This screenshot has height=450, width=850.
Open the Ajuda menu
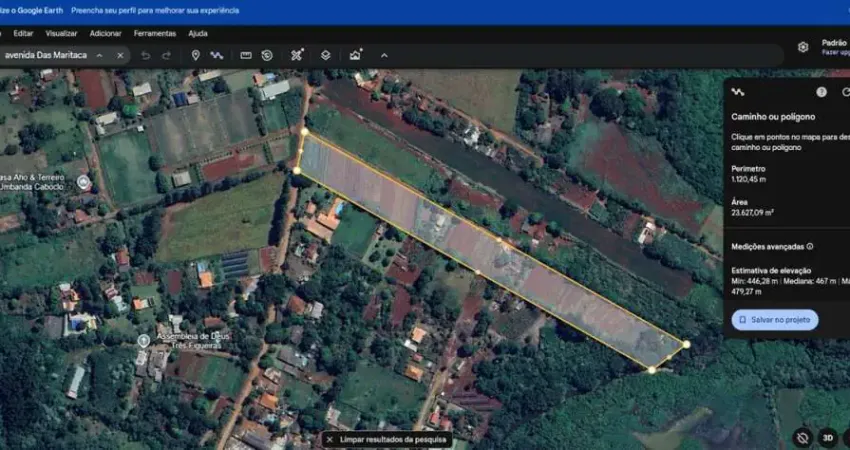[x=198, y=34]
